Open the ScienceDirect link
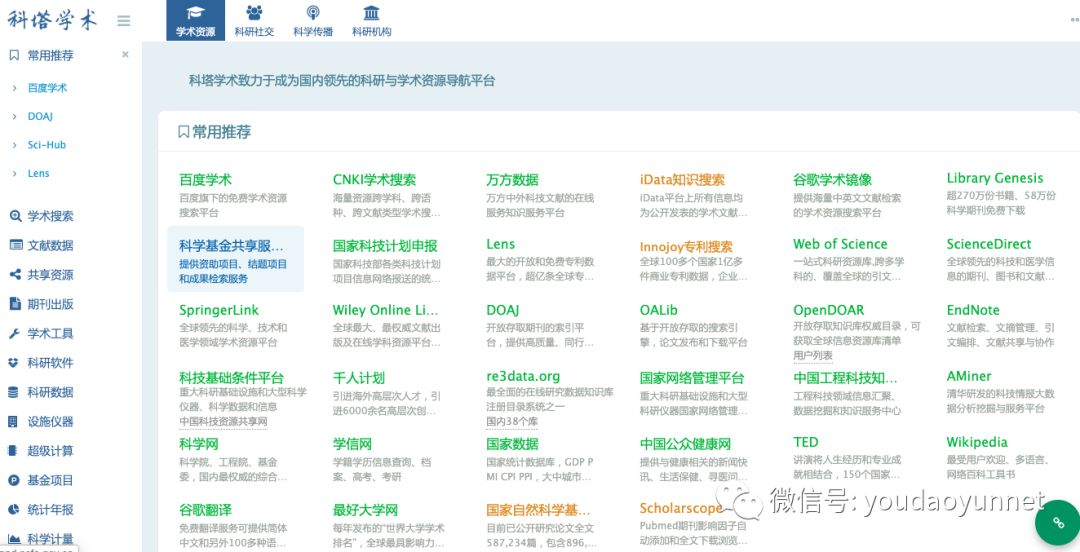1080x552 pixels. (988, 244)
